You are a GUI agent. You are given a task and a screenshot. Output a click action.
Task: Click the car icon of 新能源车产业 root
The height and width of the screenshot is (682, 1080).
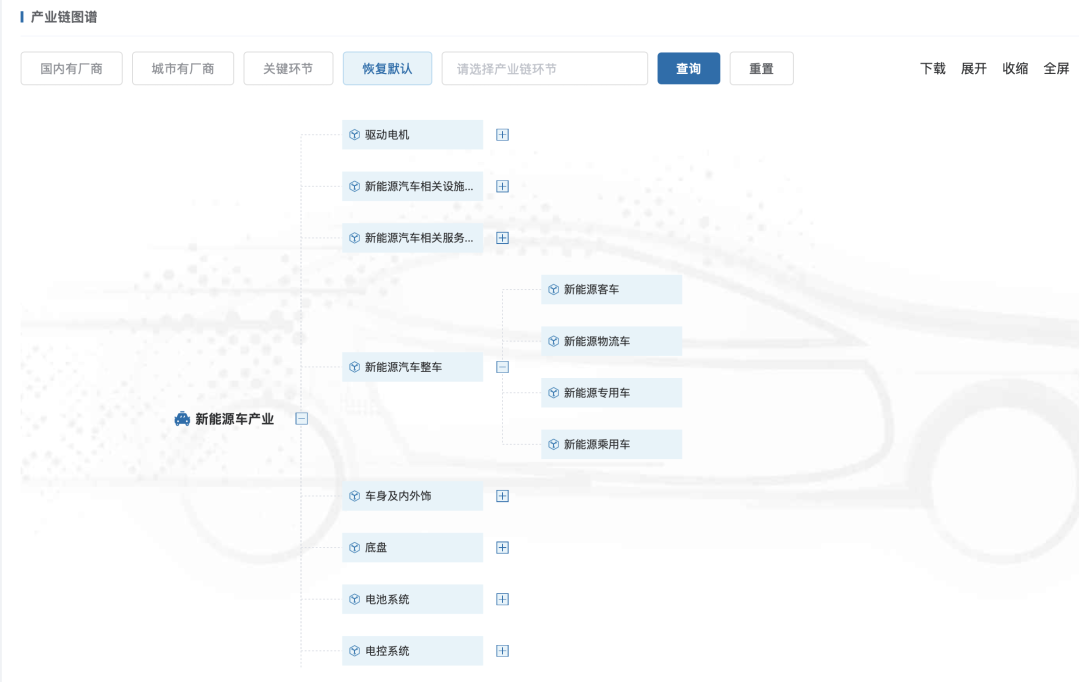[x=182, y=419]
